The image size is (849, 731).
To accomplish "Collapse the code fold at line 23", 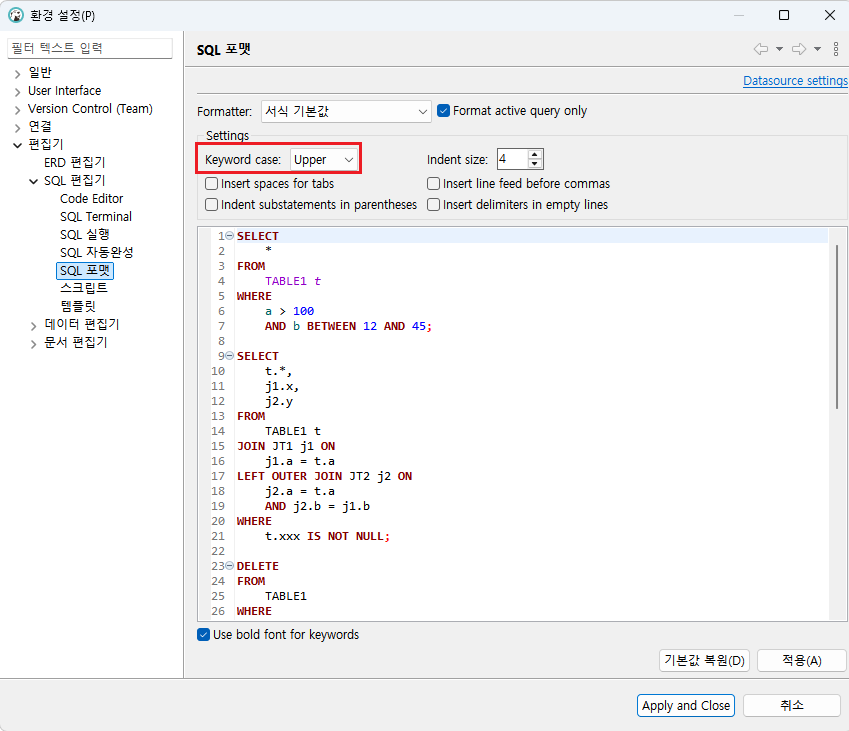I will (x=230, y=566).
